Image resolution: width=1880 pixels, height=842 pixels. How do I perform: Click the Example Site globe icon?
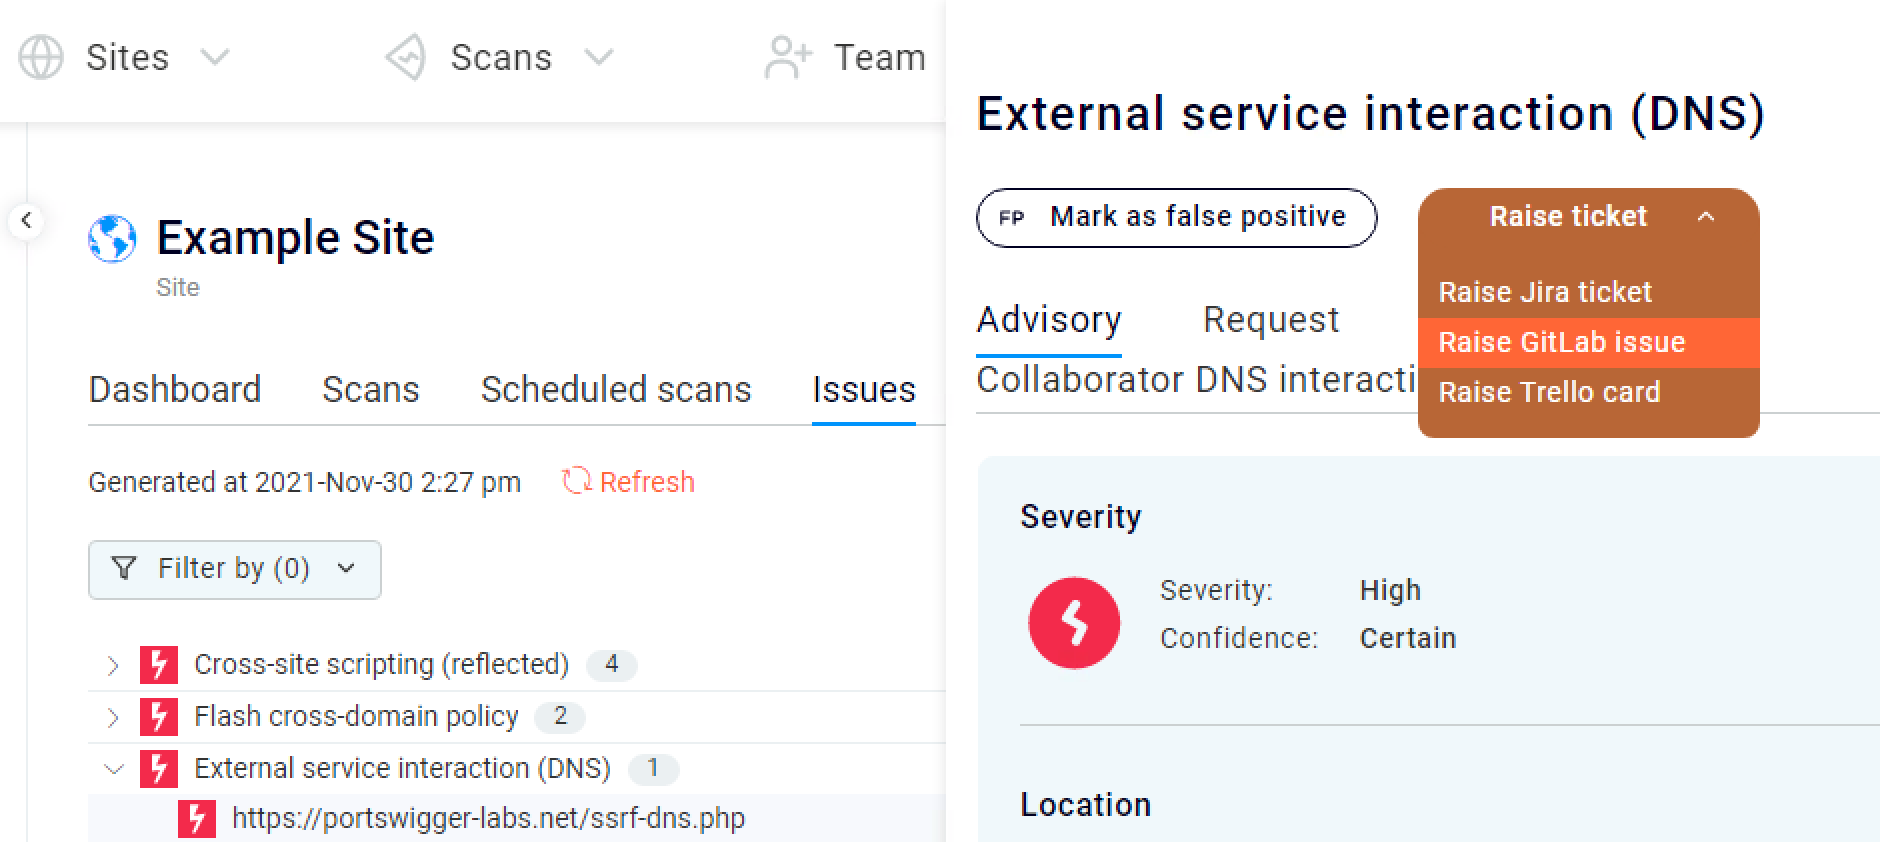pos(112,239)
